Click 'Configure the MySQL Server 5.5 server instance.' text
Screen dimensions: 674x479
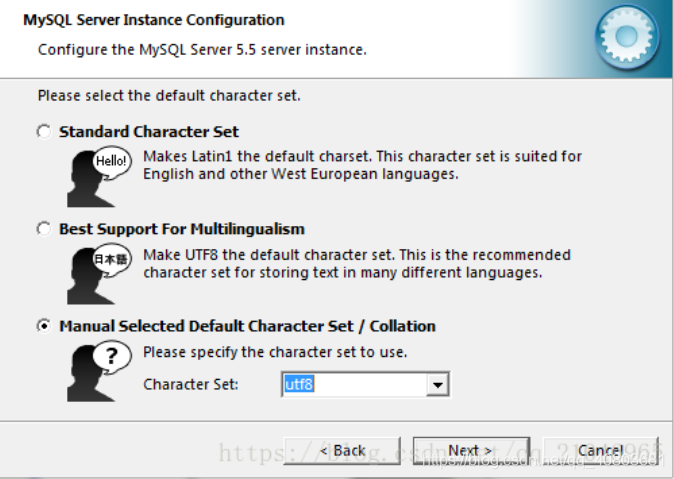[202, 50]
